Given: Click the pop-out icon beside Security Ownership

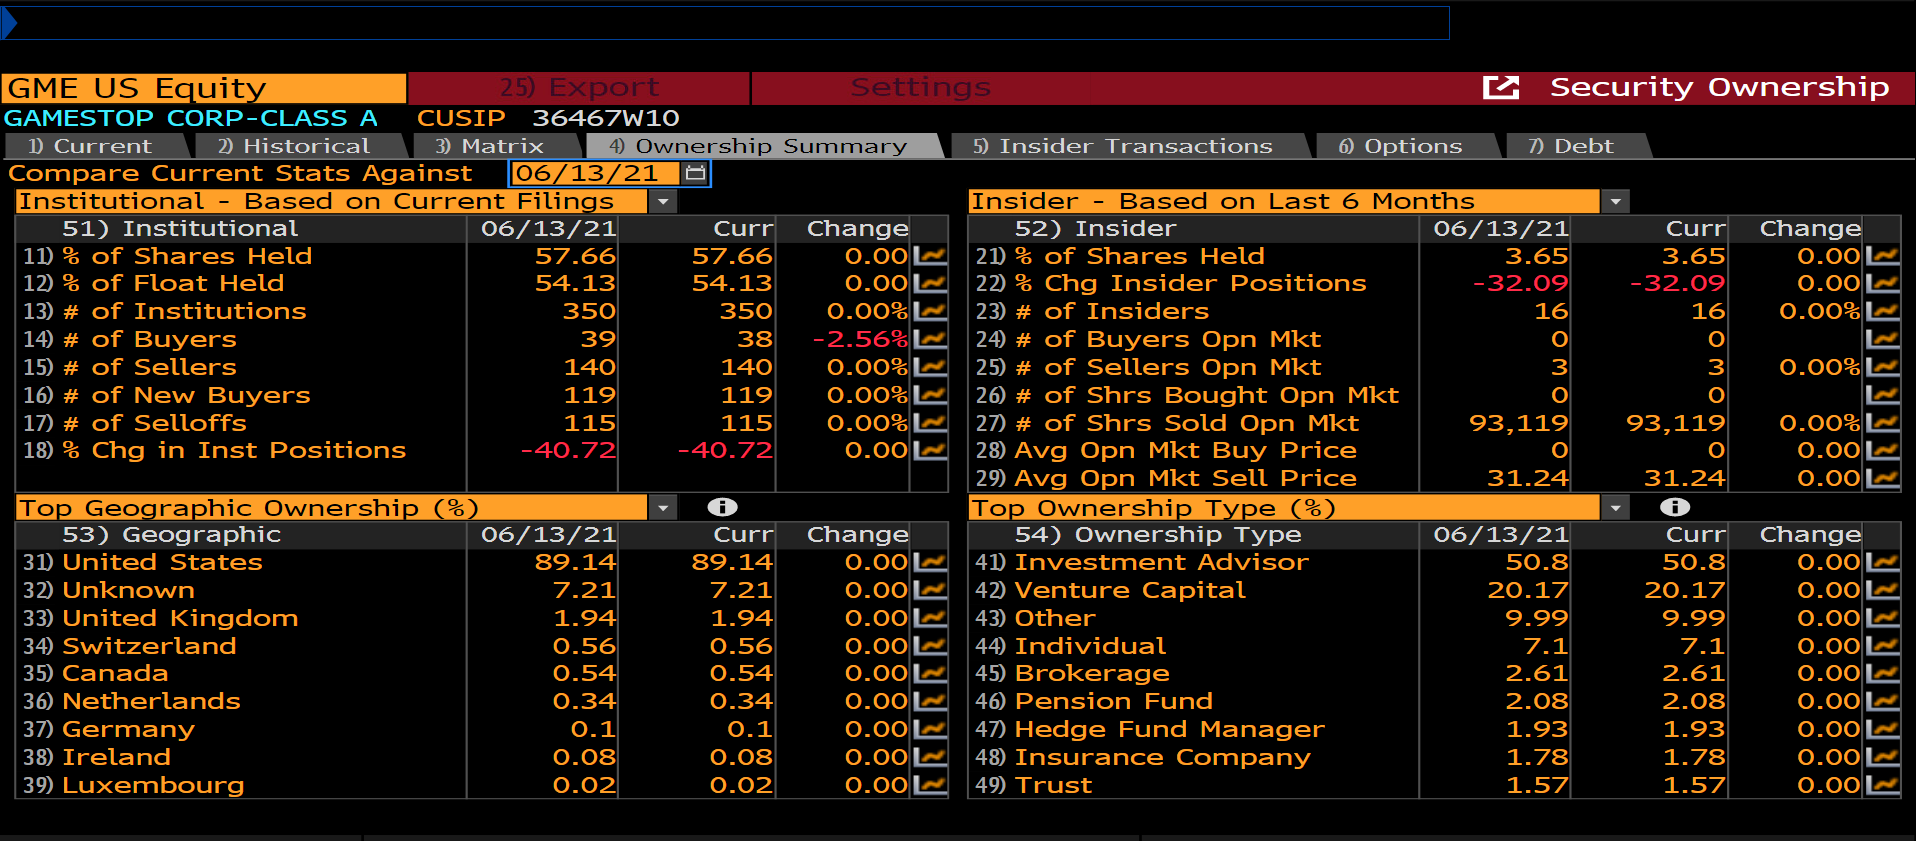Looking at the screenshot, I should pyautogui.click(x=1500, y=88).
